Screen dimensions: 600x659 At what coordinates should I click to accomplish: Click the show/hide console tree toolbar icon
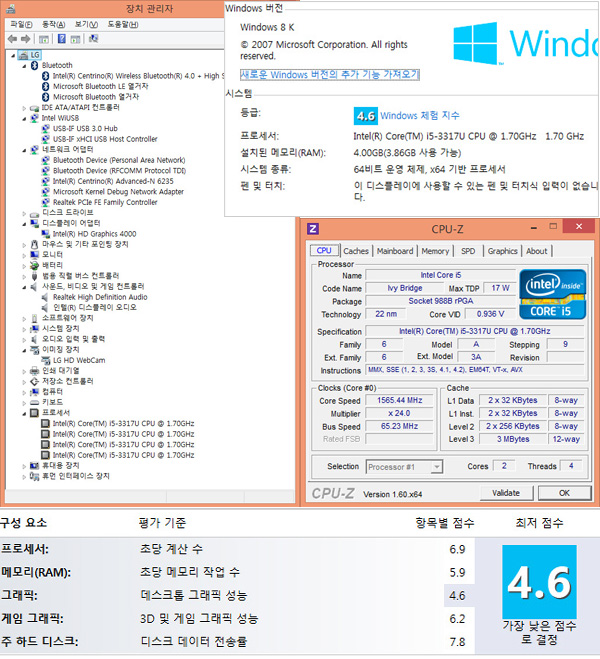[43, 40]
